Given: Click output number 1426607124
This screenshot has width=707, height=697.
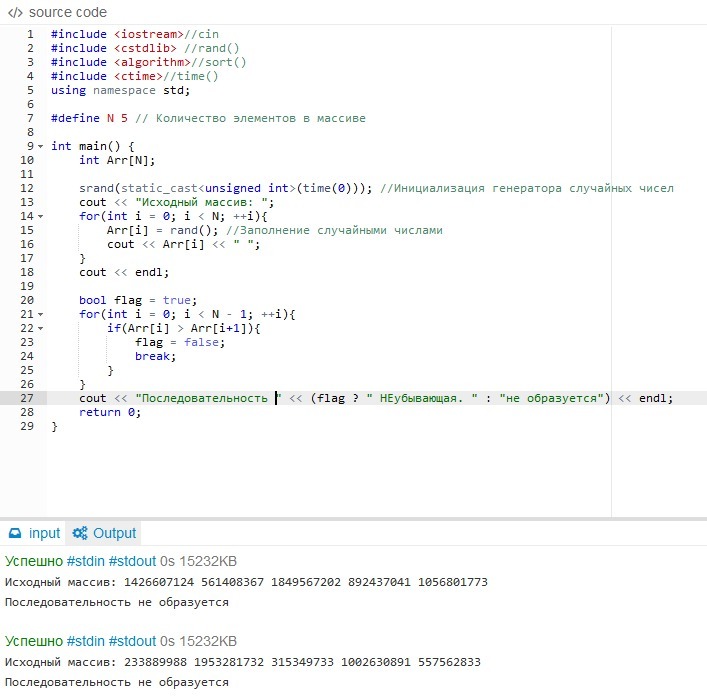Looking at the screenshot, I should coord(159,582).
